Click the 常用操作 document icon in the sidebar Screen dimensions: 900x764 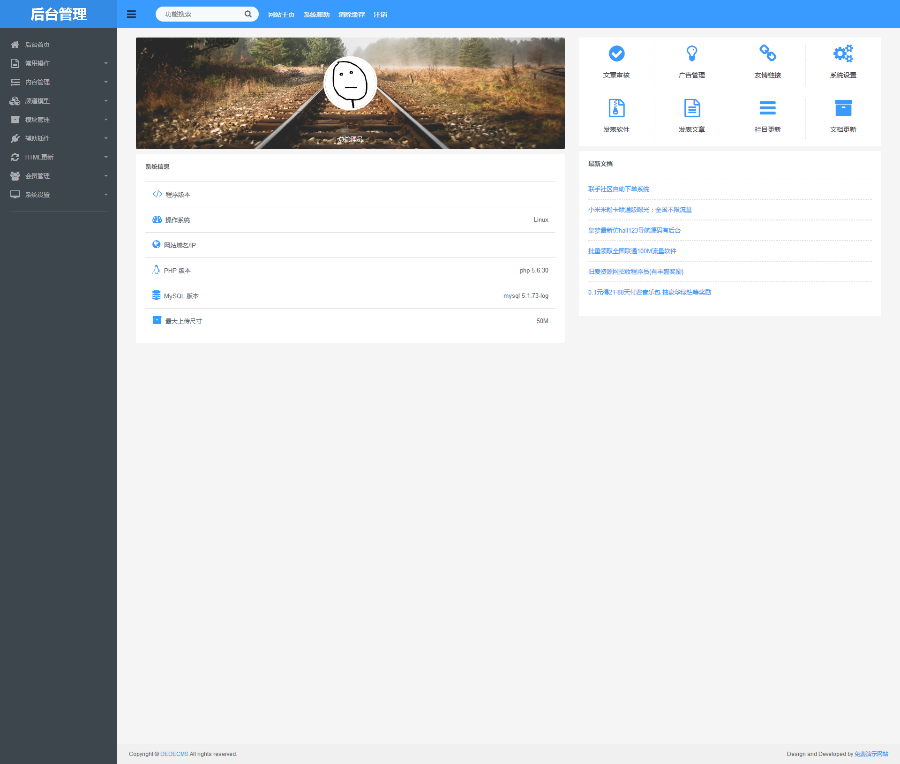pyautogui.click(x=15, y=63)
